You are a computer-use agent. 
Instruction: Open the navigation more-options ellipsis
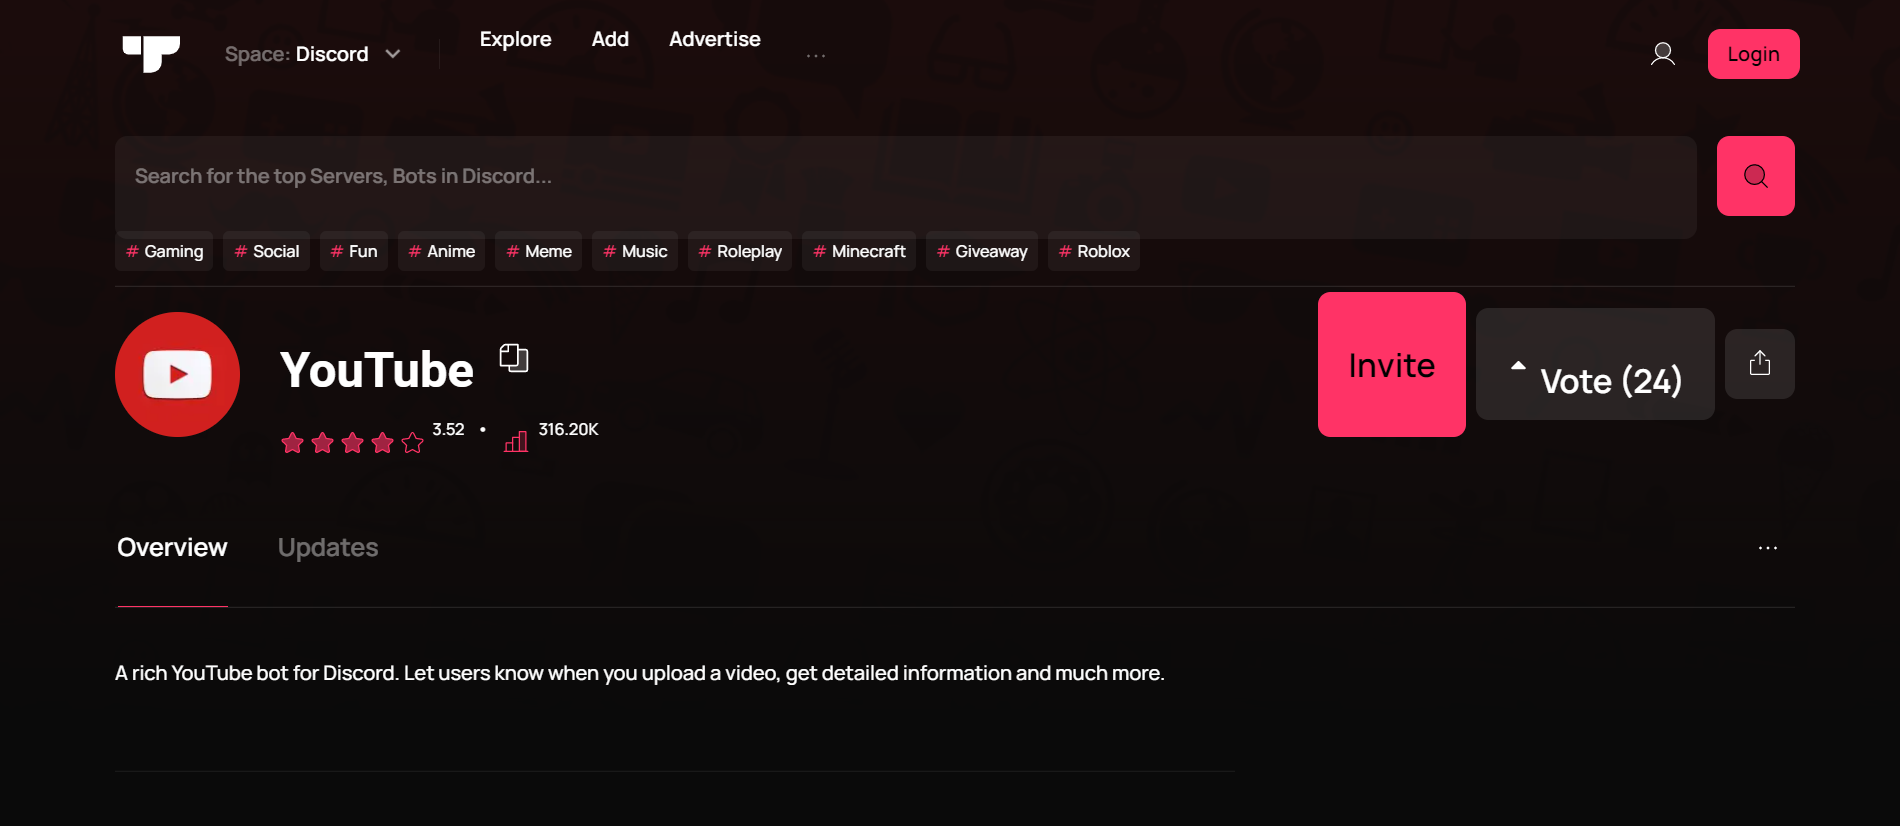pos(816,56)
